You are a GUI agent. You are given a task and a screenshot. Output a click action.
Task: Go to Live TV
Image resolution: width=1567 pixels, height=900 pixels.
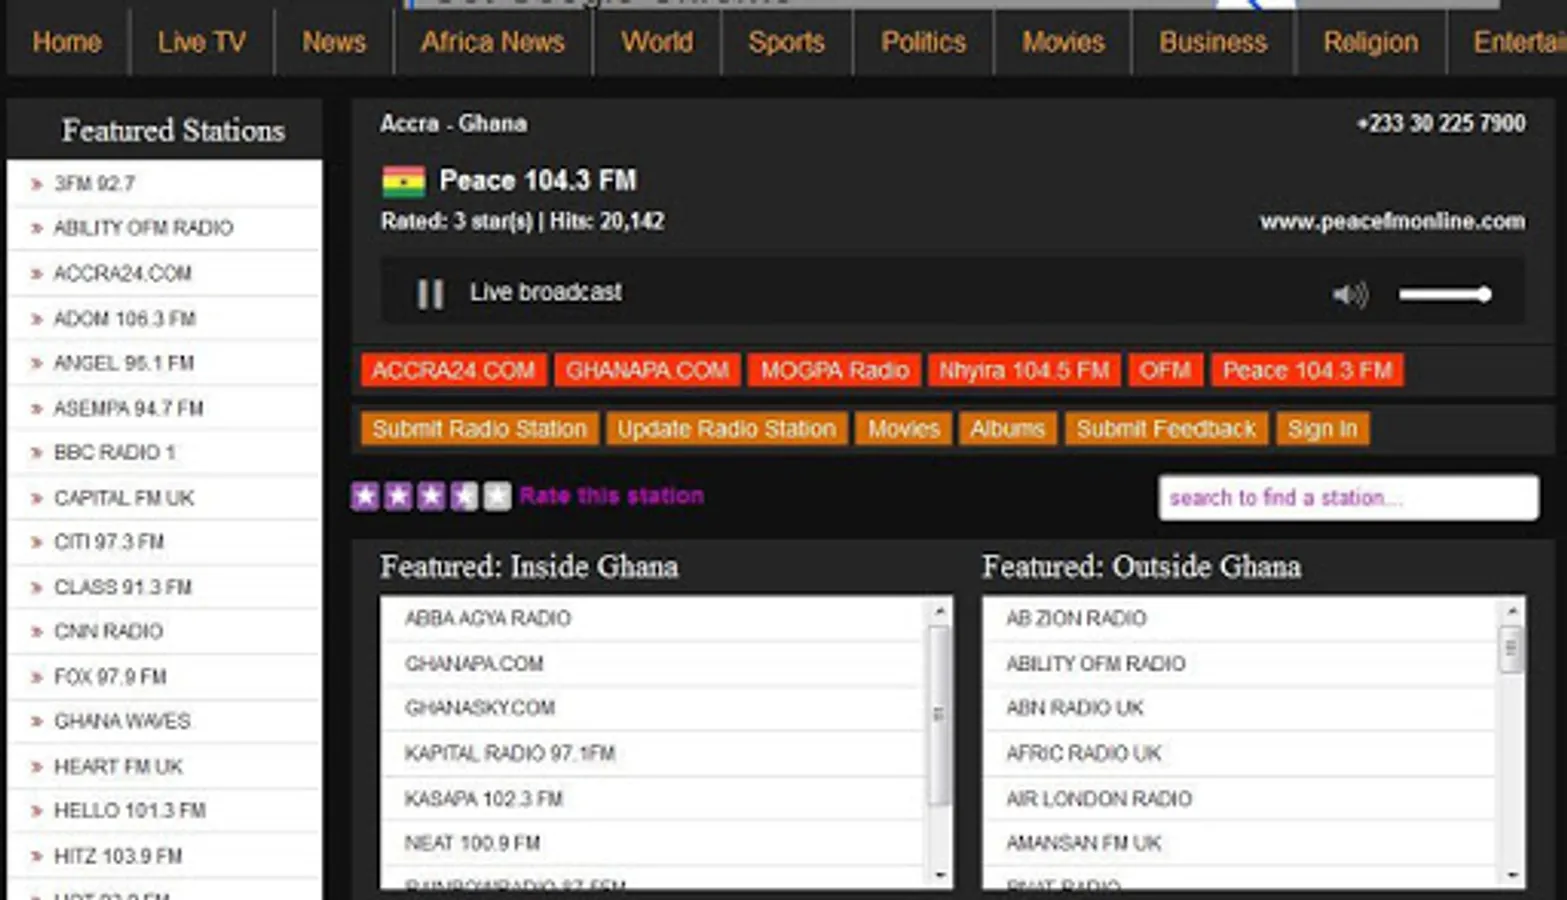coord(201,42)
